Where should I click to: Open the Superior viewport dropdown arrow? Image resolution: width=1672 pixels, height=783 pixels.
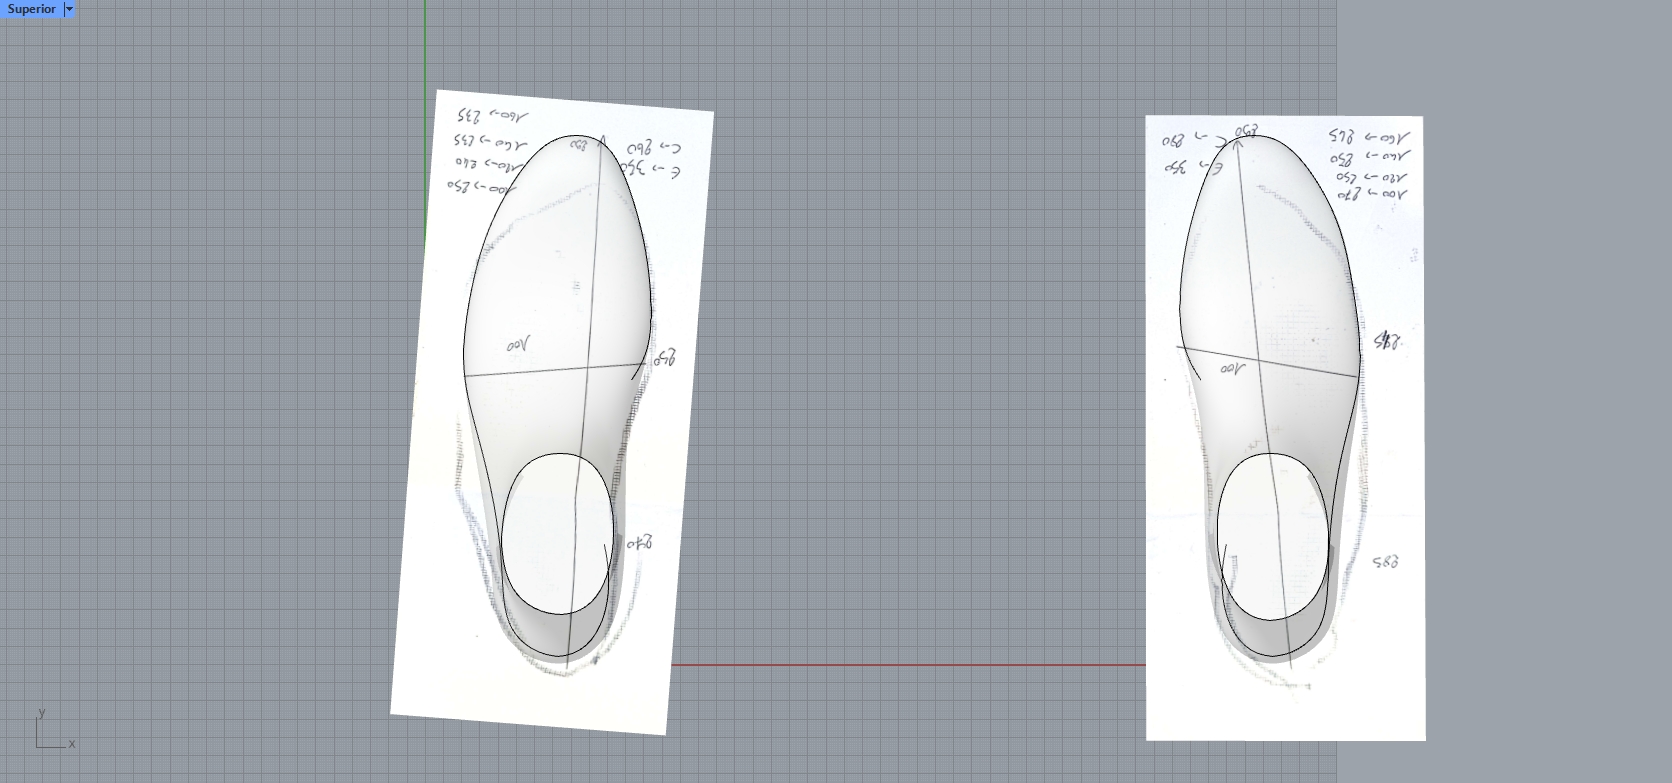pos(69,9)
